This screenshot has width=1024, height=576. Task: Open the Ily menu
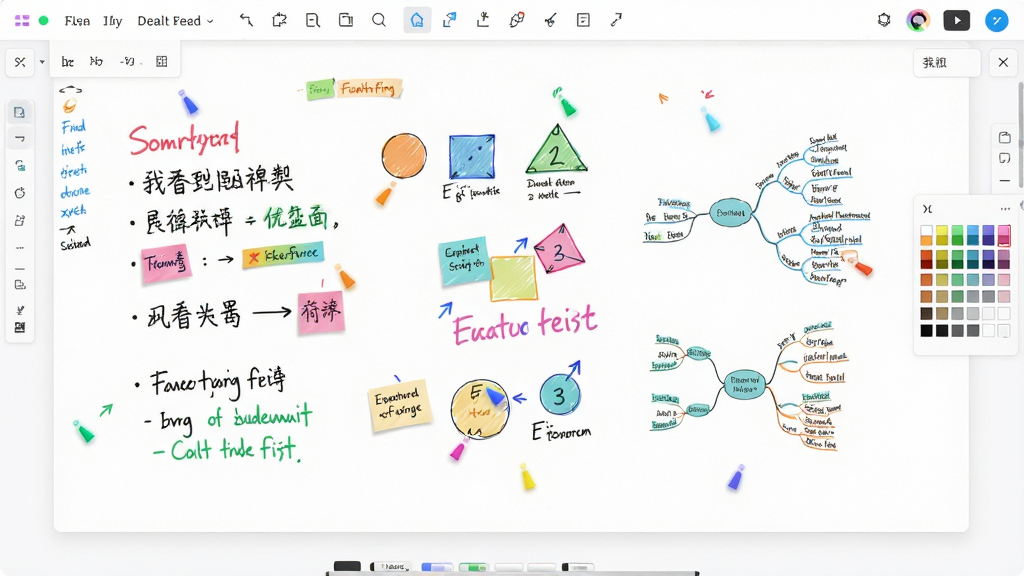[112, 21]
